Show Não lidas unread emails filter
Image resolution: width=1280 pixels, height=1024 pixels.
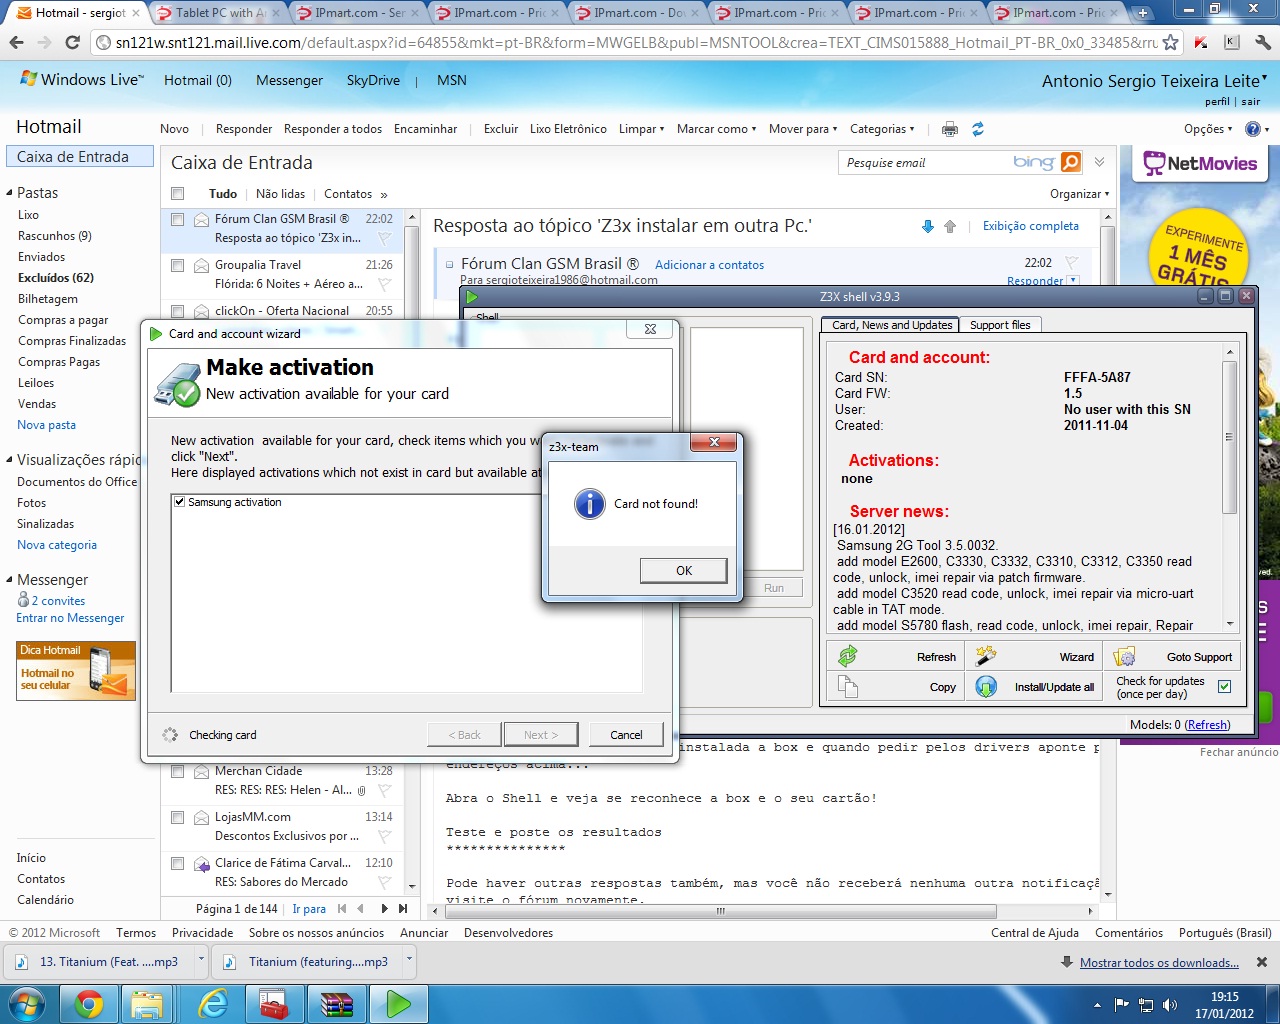pos(280,194)
